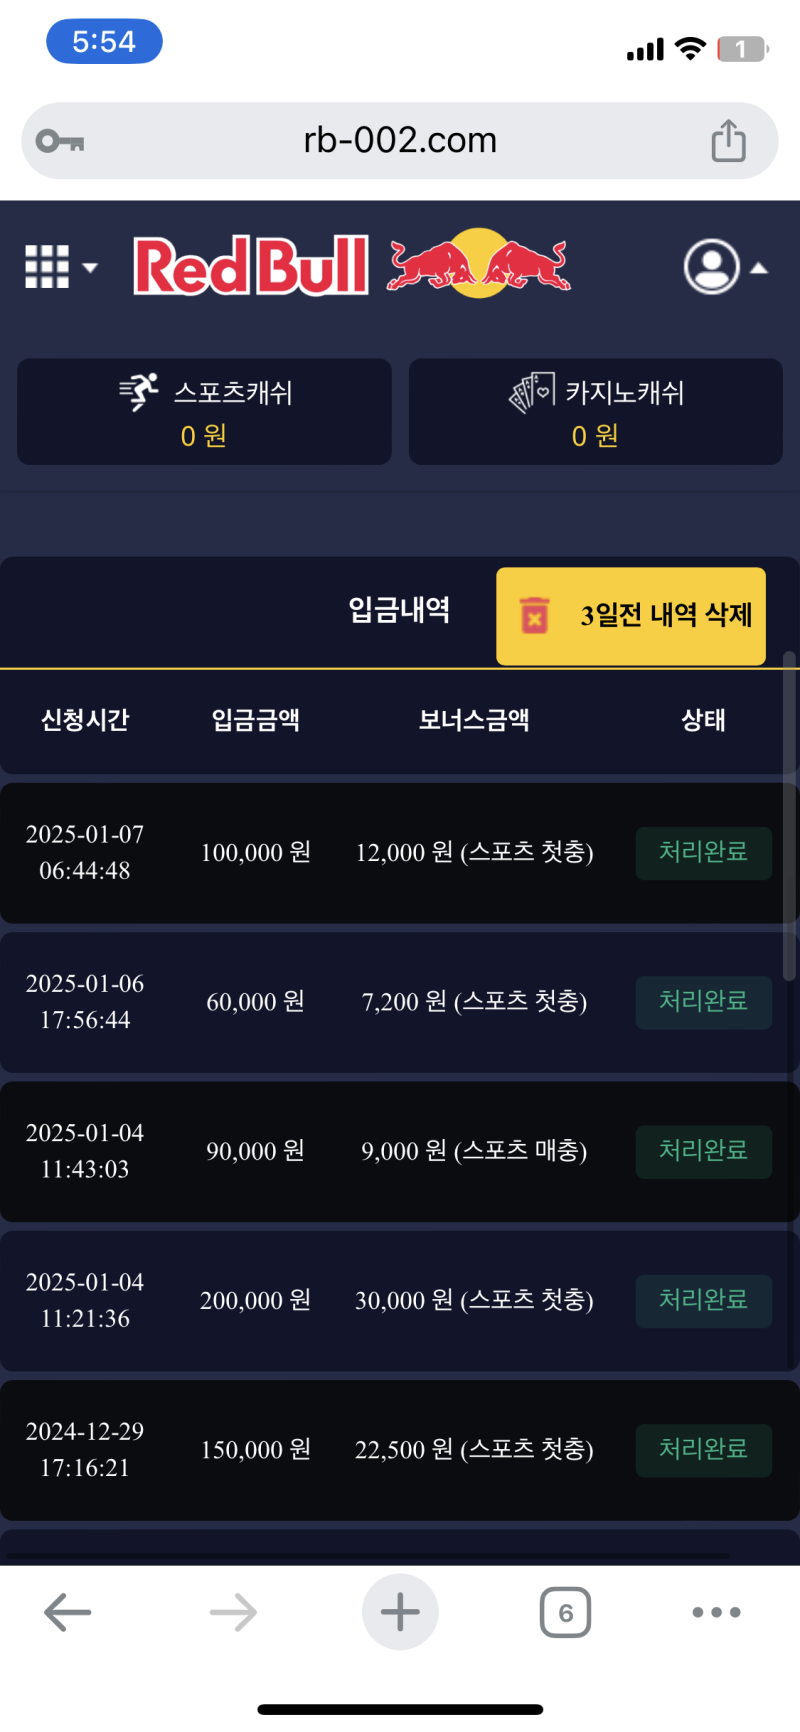800x1732 pixels.
Task: Show open tabs via 6 counter
Action: coord(565,1612)
